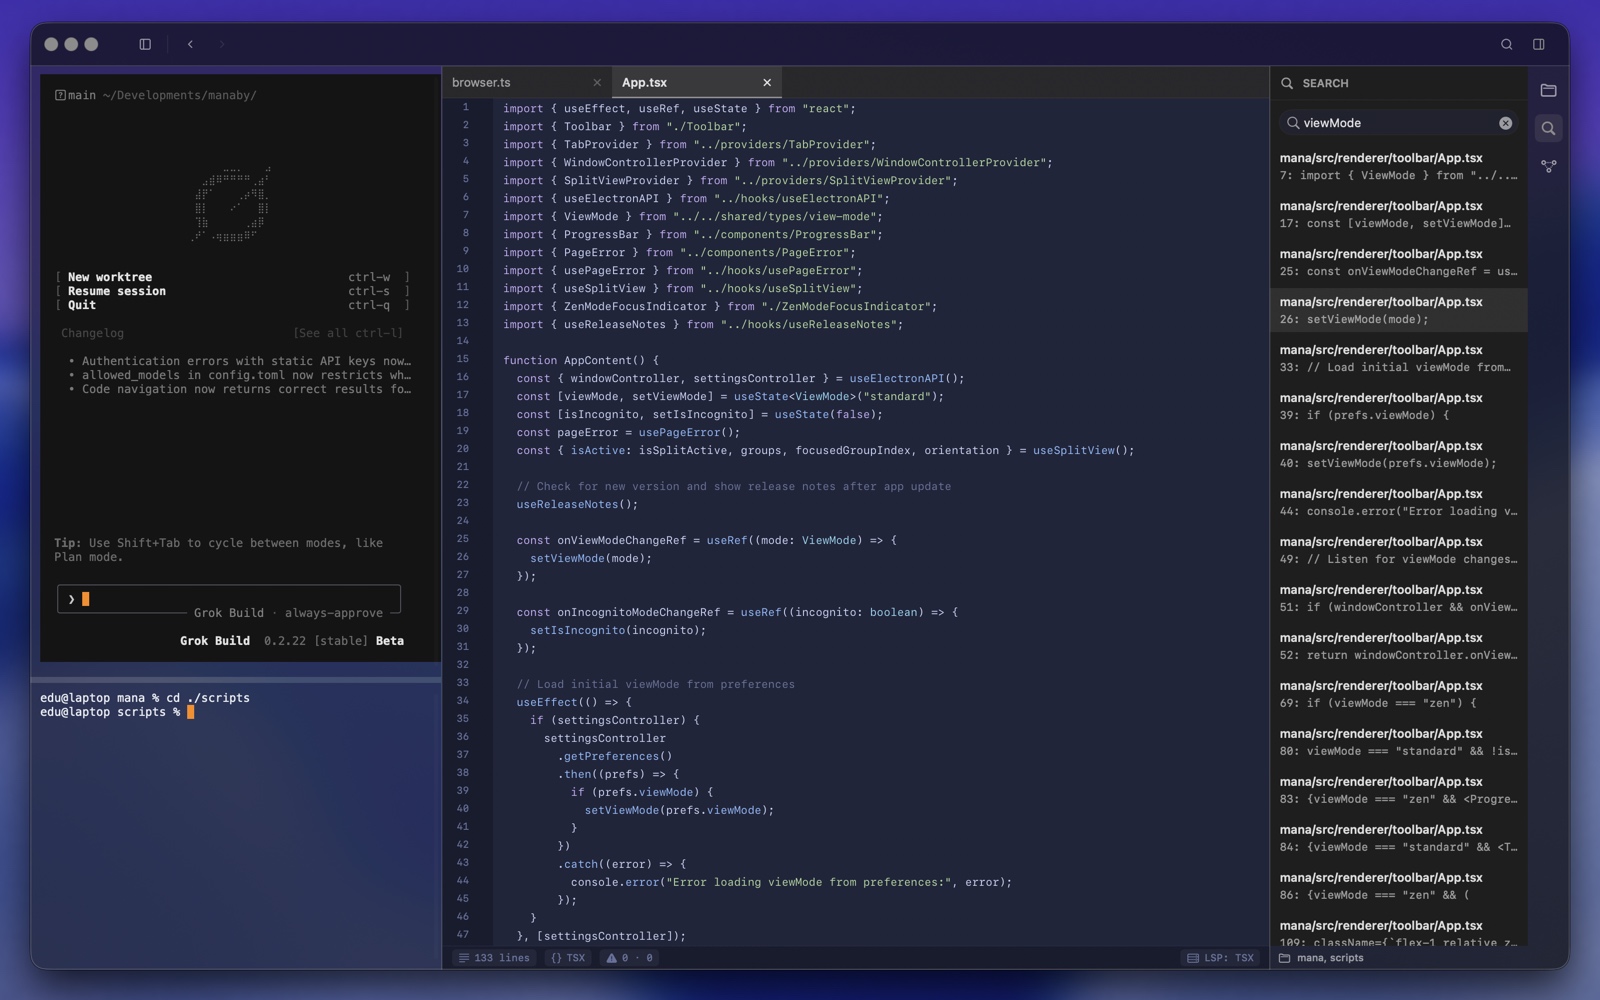
Task: Click useReleaseNotes(); on line 23
Action: (577, 504)
